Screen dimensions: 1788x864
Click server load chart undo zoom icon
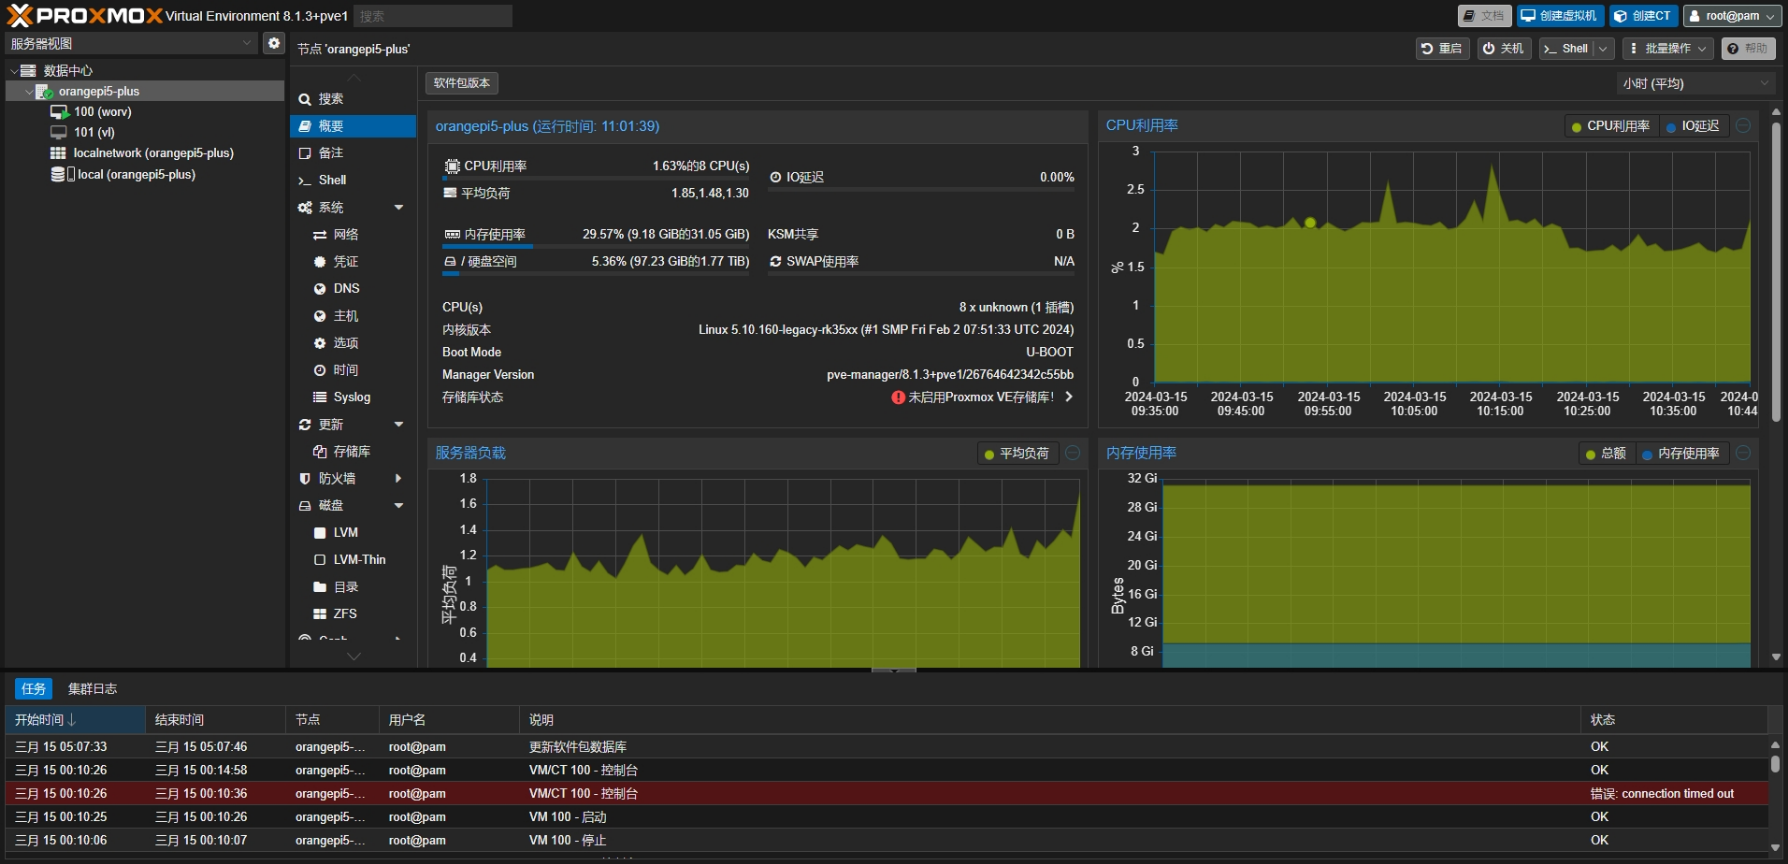click(x=1073, y=453)
